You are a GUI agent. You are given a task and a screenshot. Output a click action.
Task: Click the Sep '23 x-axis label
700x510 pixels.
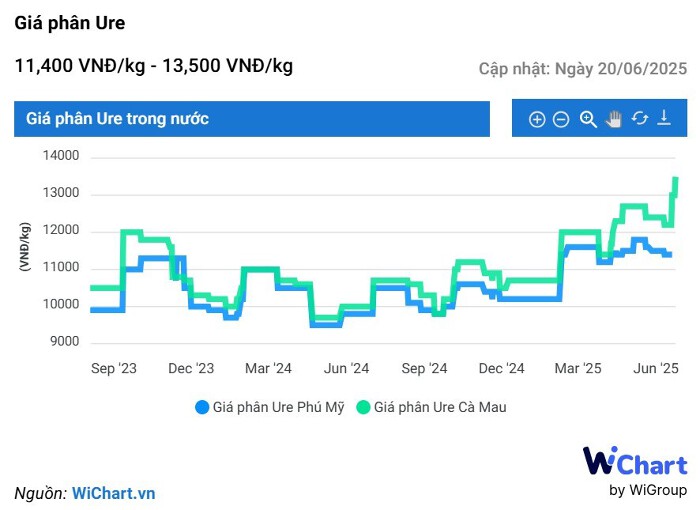[x=114, y=369]
